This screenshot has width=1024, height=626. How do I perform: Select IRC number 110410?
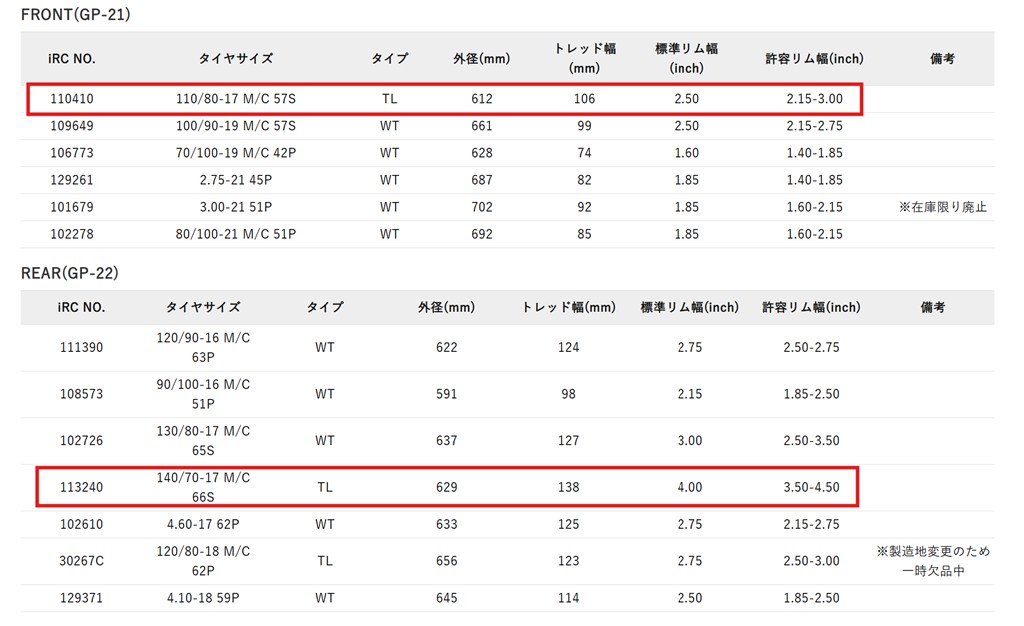pyautogui.click(x=72, y=99)
